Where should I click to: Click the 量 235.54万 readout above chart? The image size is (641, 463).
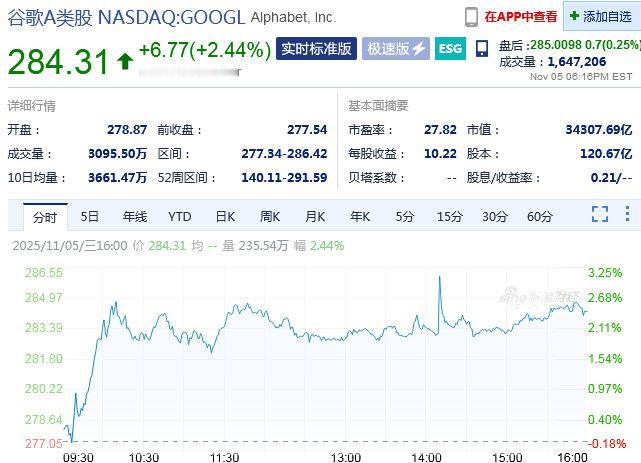point(255,246)
